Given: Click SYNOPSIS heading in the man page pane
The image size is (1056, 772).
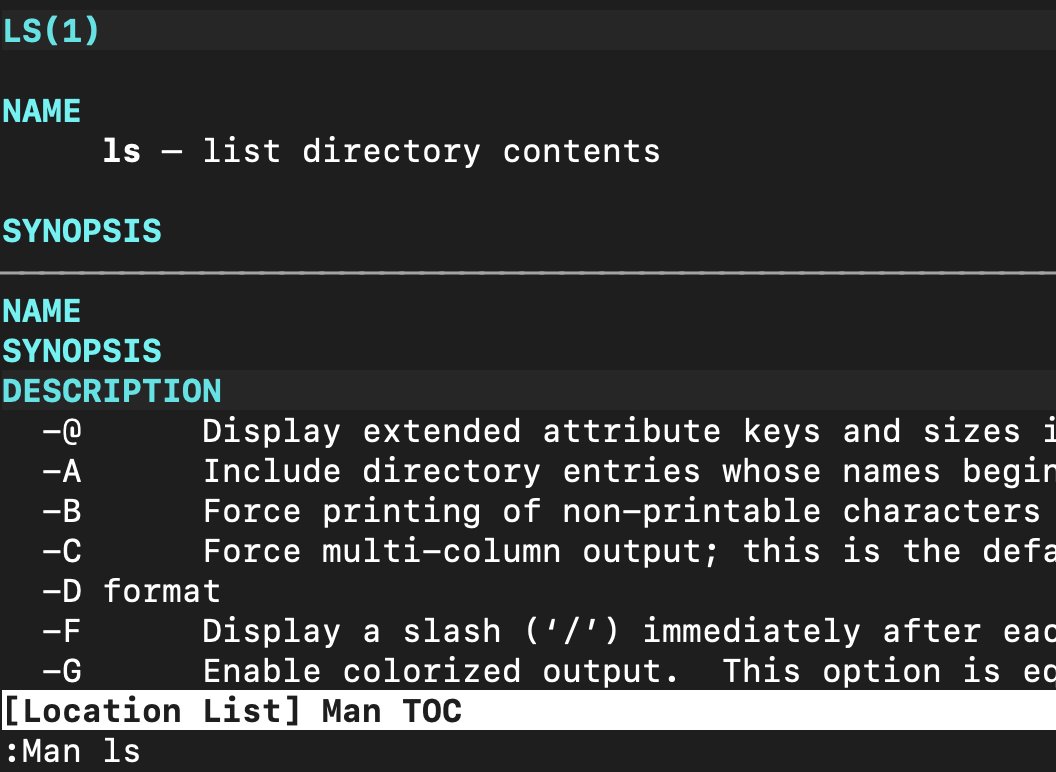Looking at the screenshot, I should point(82,231).
